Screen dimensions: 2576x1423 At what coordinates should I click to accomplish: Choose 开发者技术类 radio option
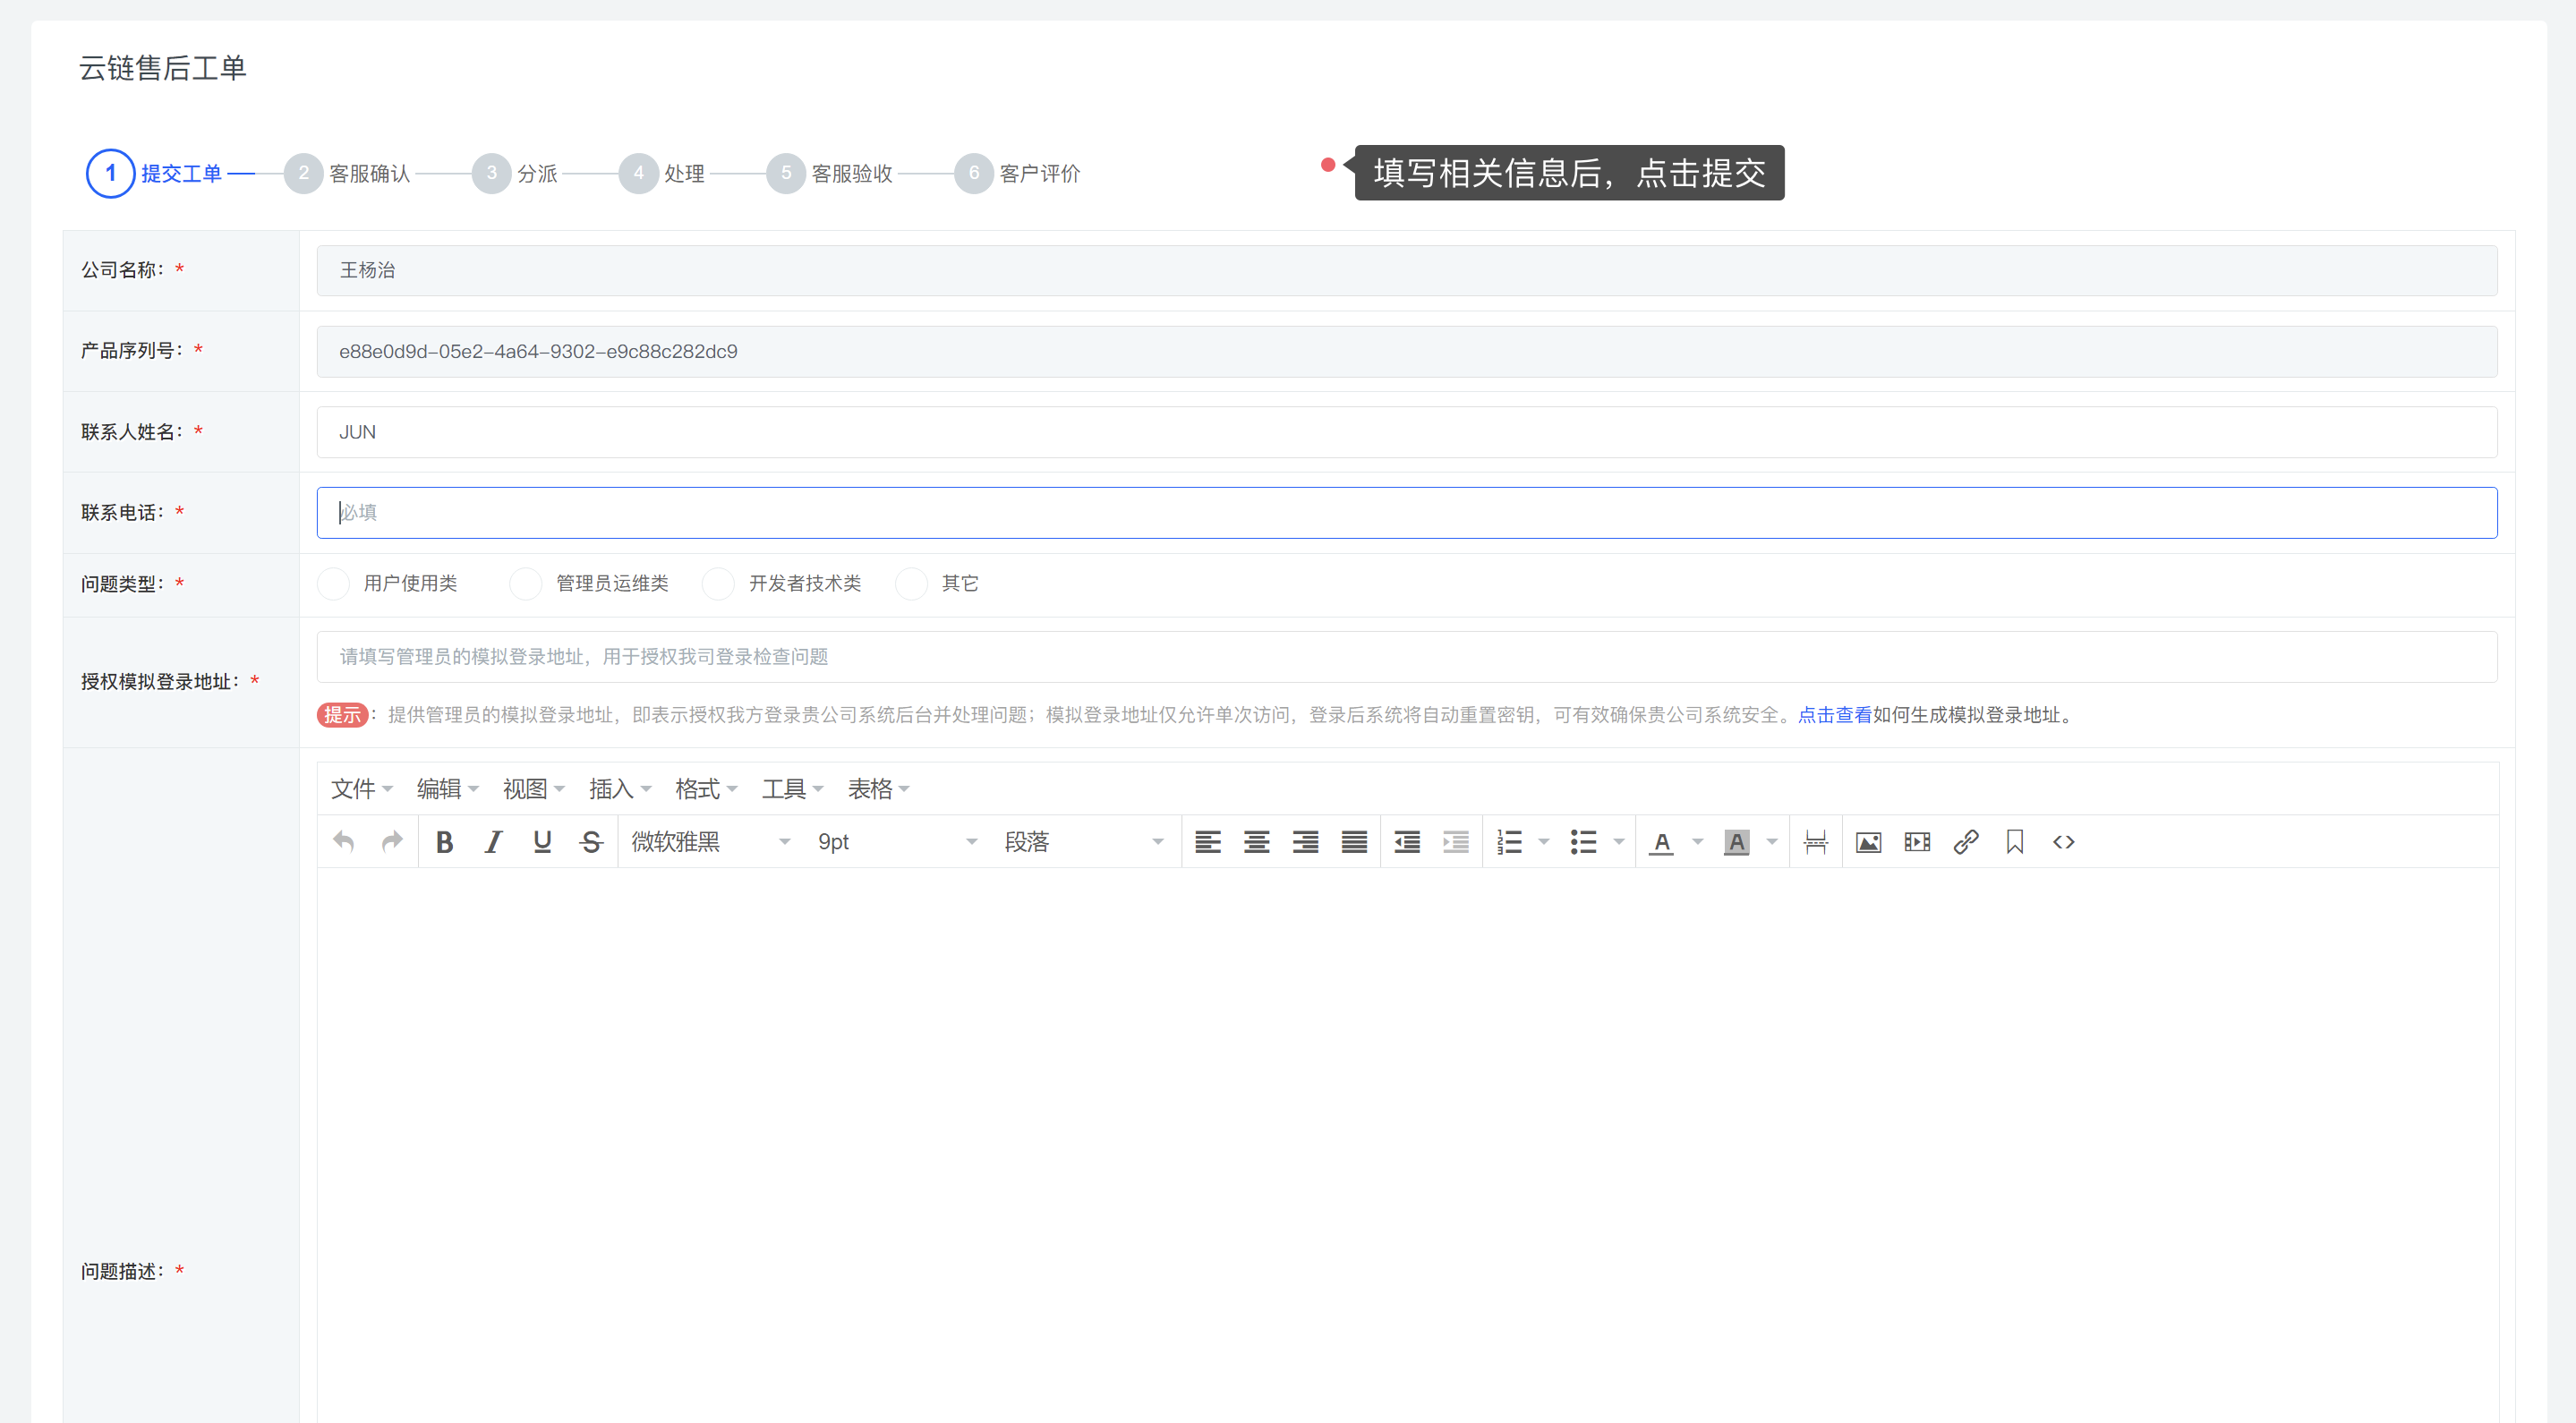pyautogui.click(x=719, y=584)
